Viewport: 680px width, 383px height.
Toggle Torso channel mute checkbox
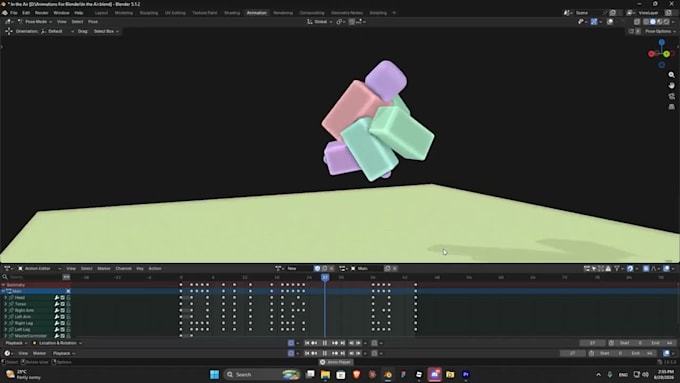[x=62, y=304]
